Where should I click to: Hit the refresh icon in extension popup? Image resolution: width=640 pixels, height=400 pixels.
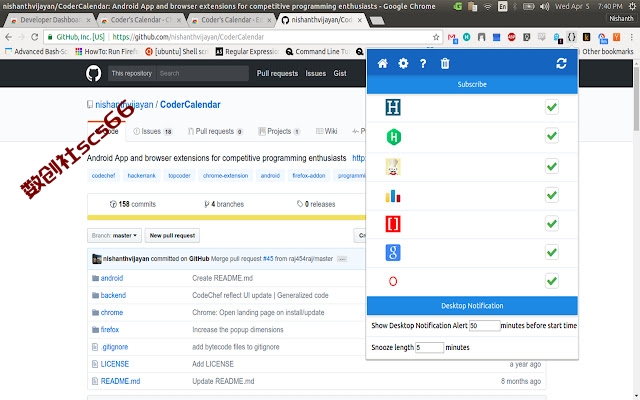561,63
